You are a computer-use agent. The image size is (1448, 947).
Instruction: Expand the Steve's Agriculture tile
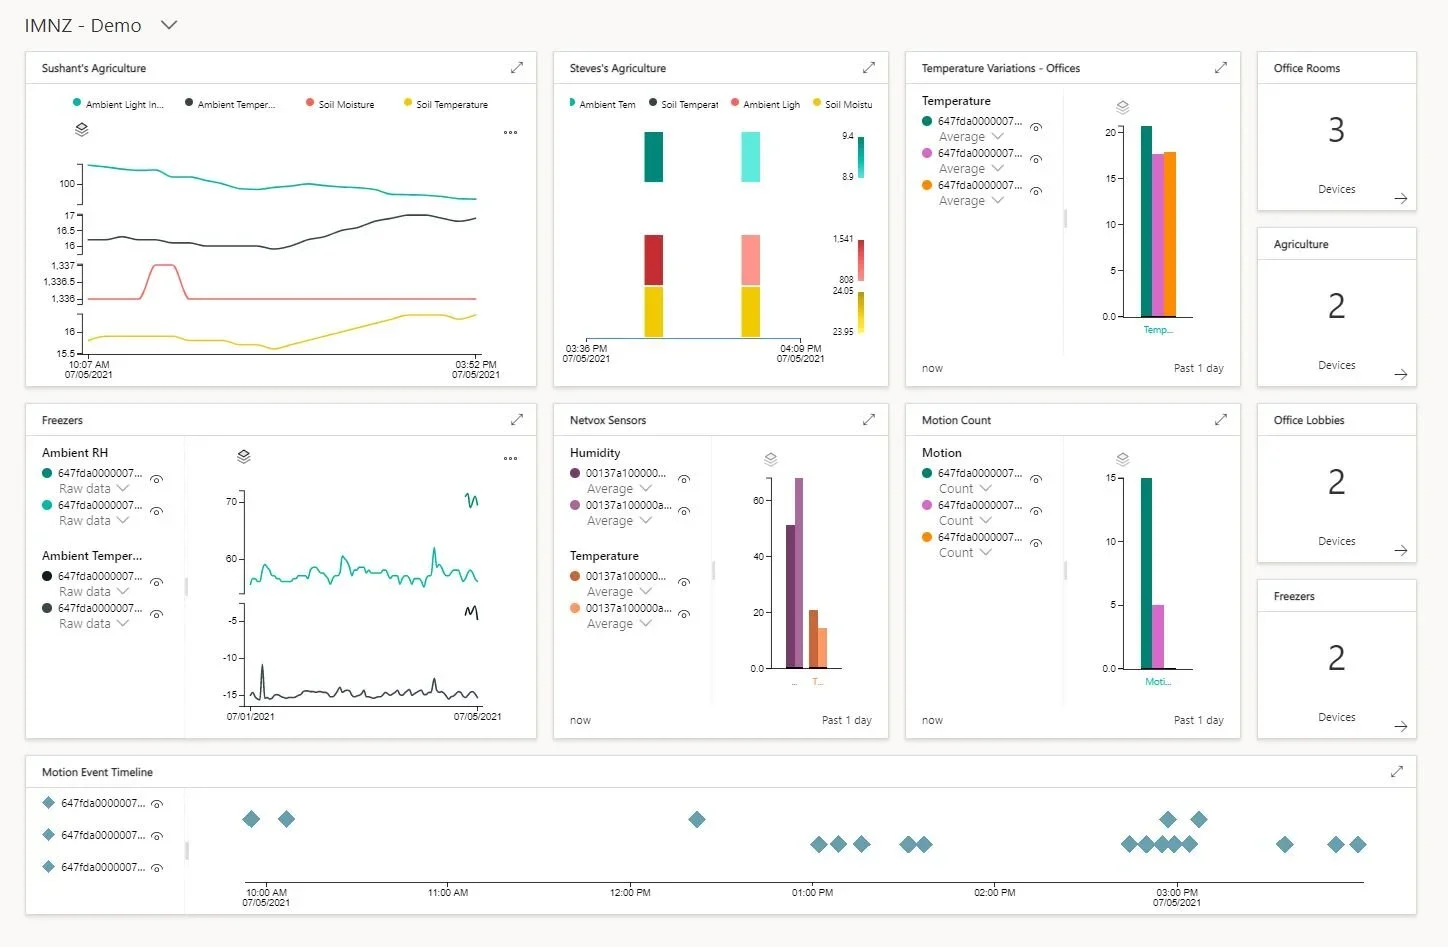point(869,68)
